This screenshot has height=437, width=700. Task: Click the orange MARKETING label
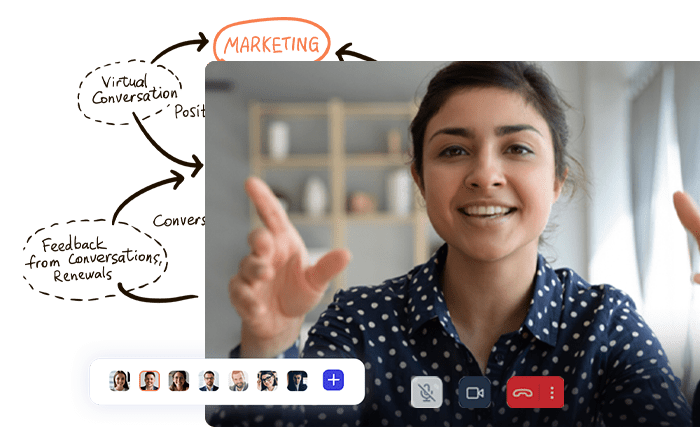[271, 44]
